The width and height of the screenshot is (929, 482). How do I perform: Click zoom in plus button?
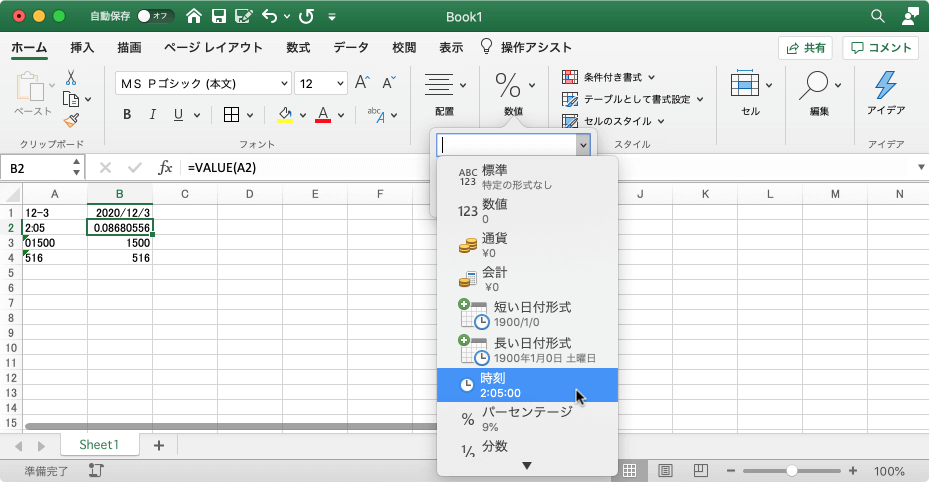pyautogui.click(x=853, y=471)
